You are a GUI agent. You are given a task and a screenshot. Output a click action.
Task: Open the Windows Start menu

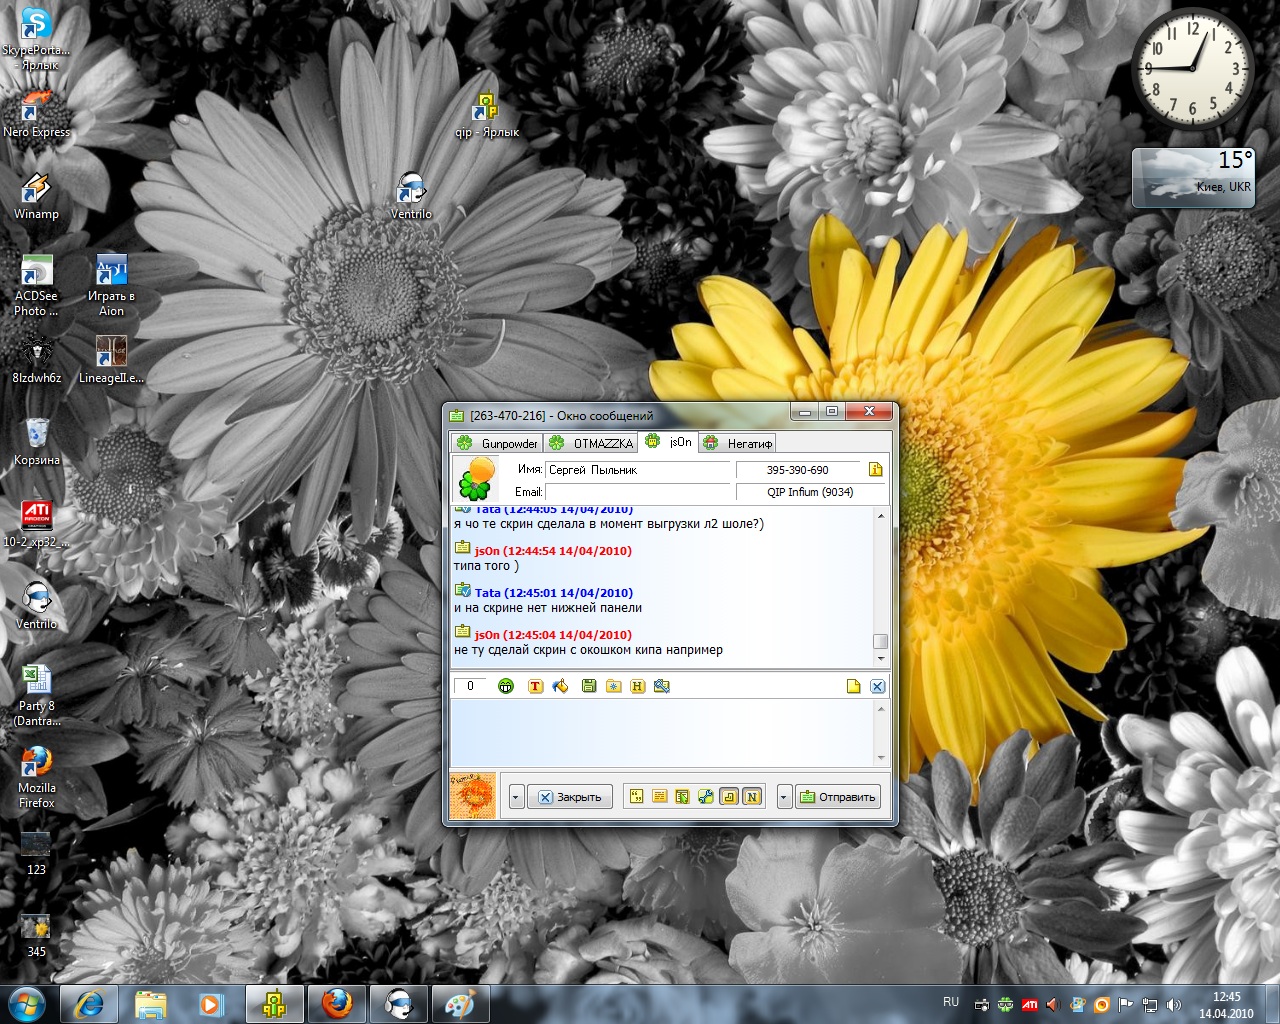[27, 1004]
